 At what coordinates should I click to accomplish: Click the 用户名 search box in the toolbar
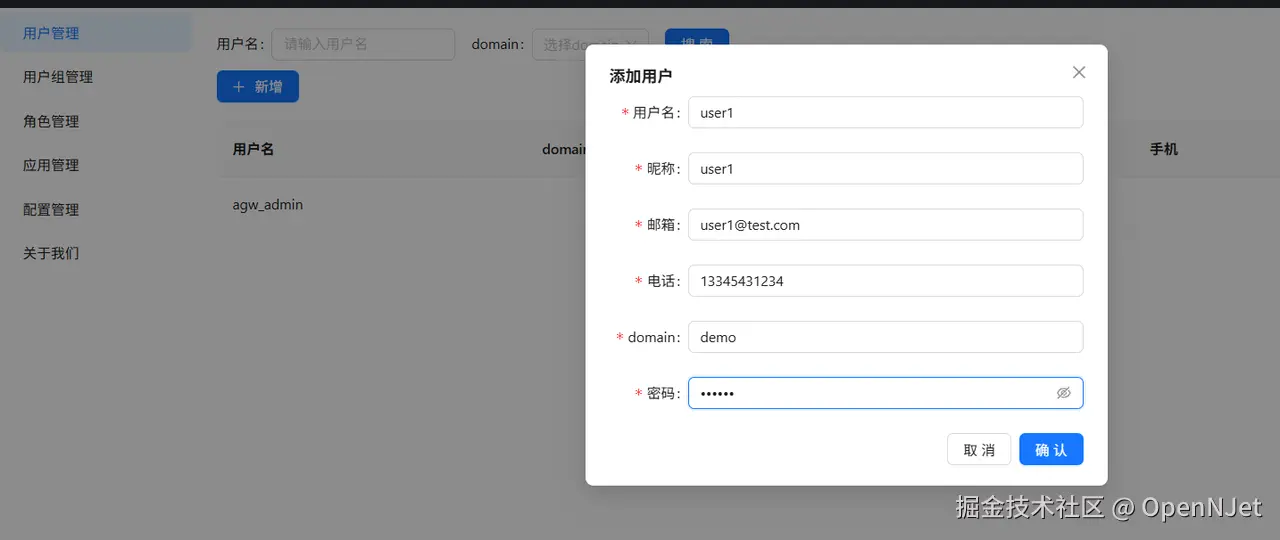(363, 44)
